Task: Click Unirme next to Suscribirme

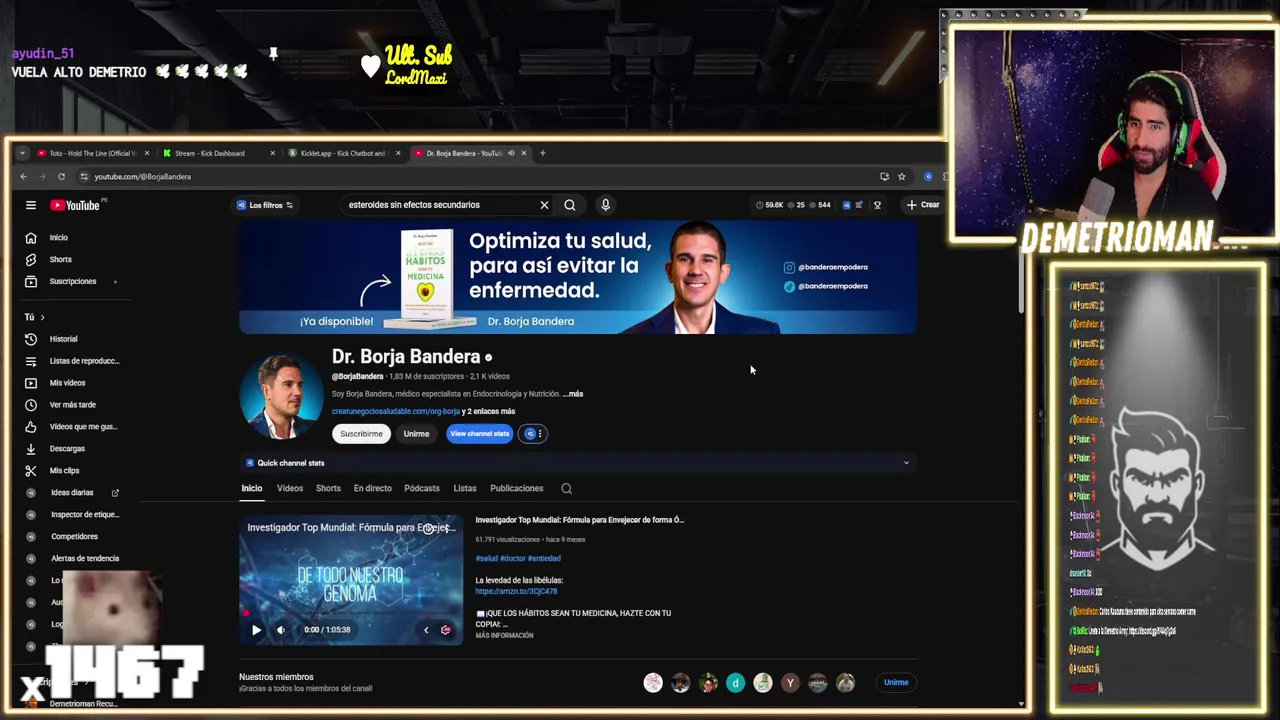Action: [416, 434]
